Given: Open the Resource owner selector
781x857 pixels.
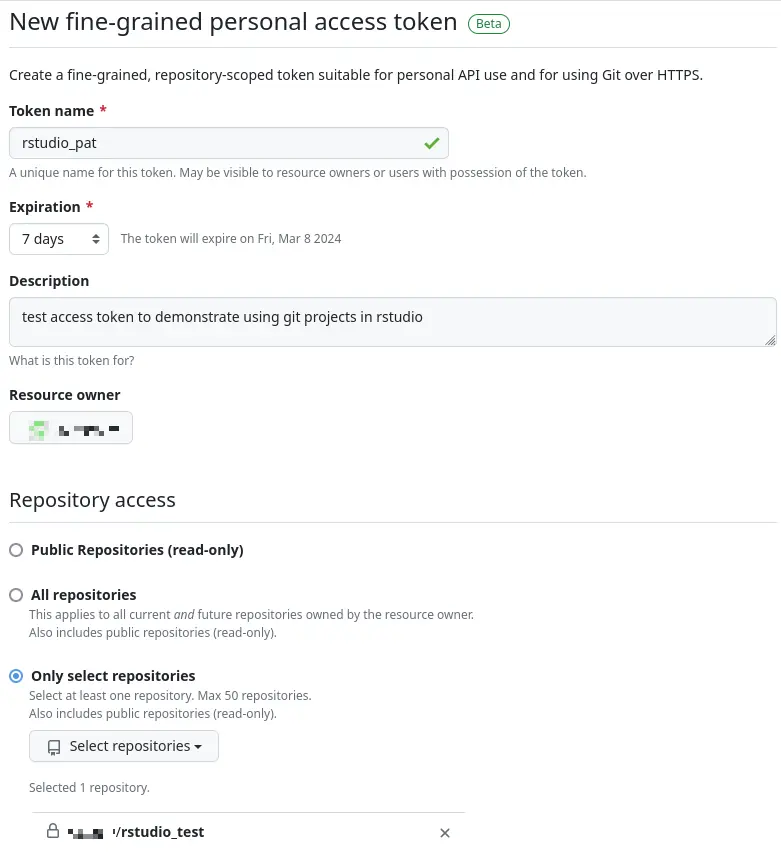Looking at the screenshot, I should (71, 427).
